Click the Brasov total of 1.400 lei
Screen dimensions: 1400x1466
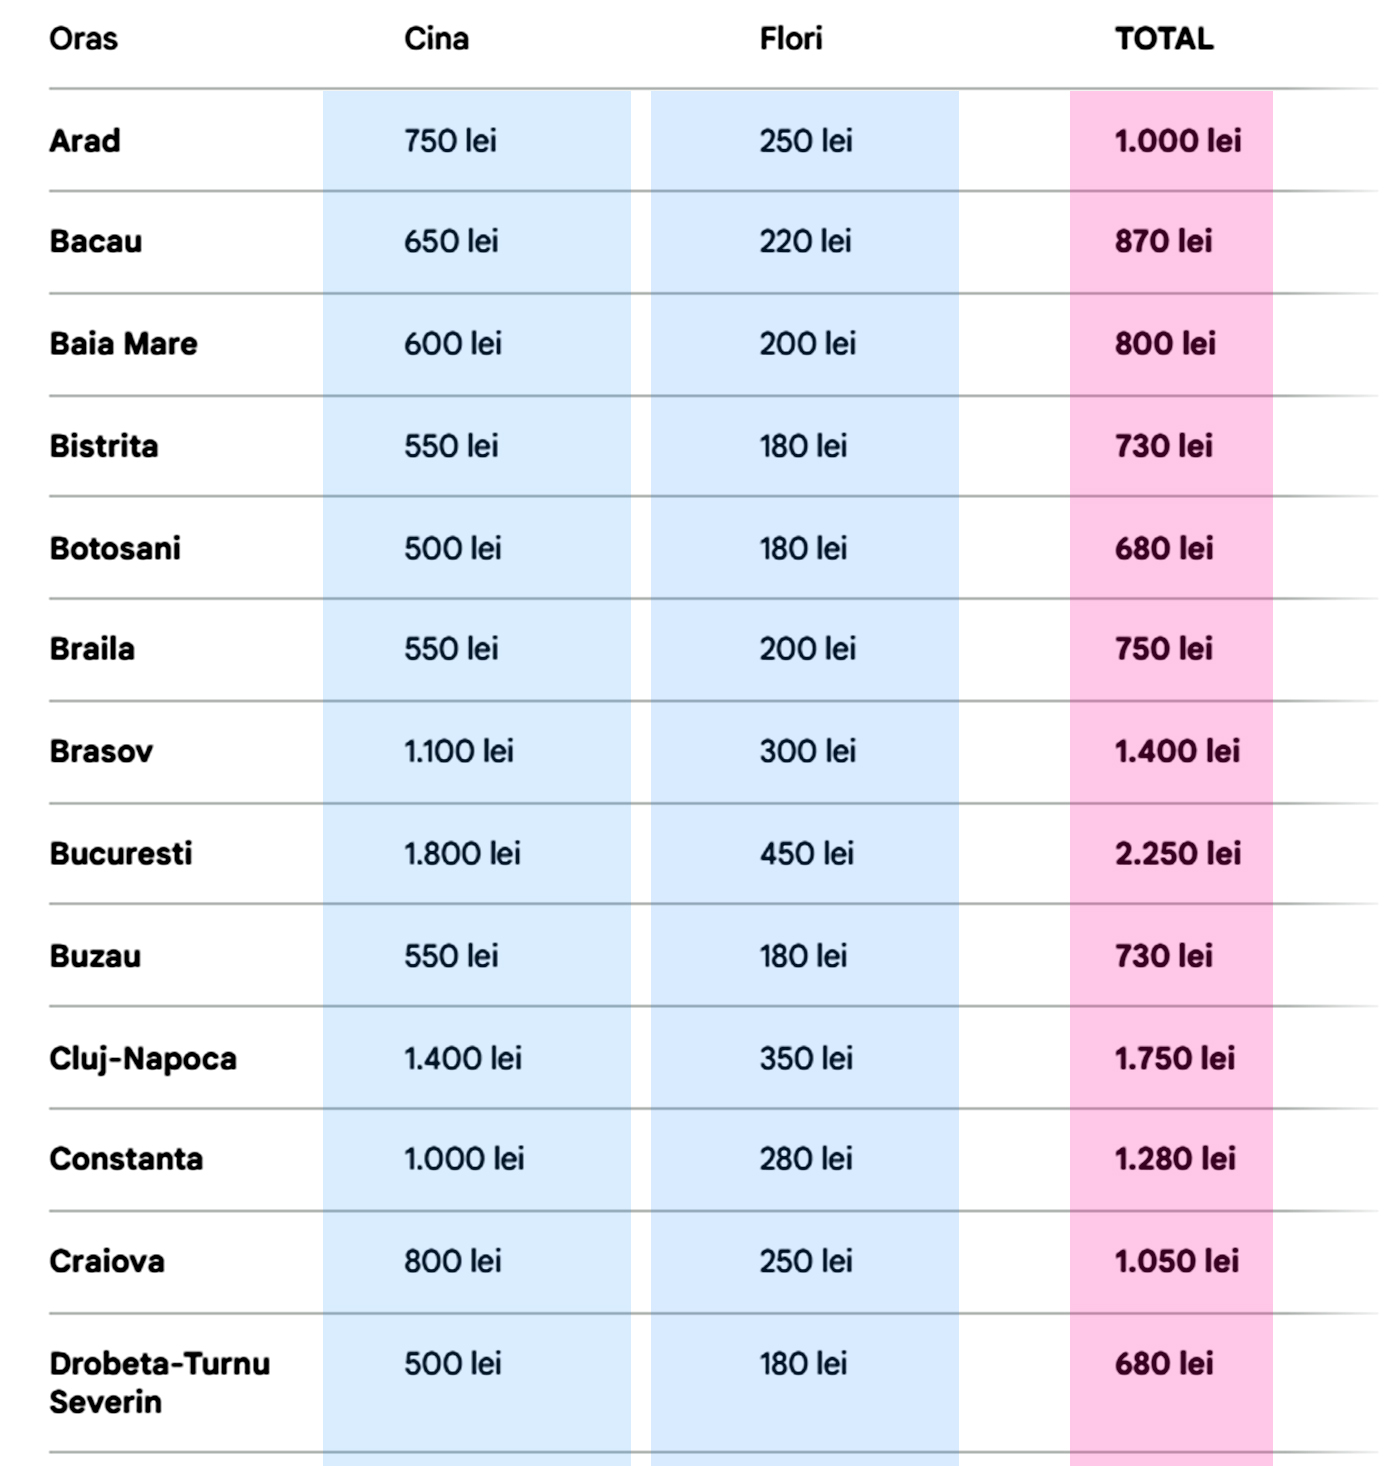(1177, 751)
